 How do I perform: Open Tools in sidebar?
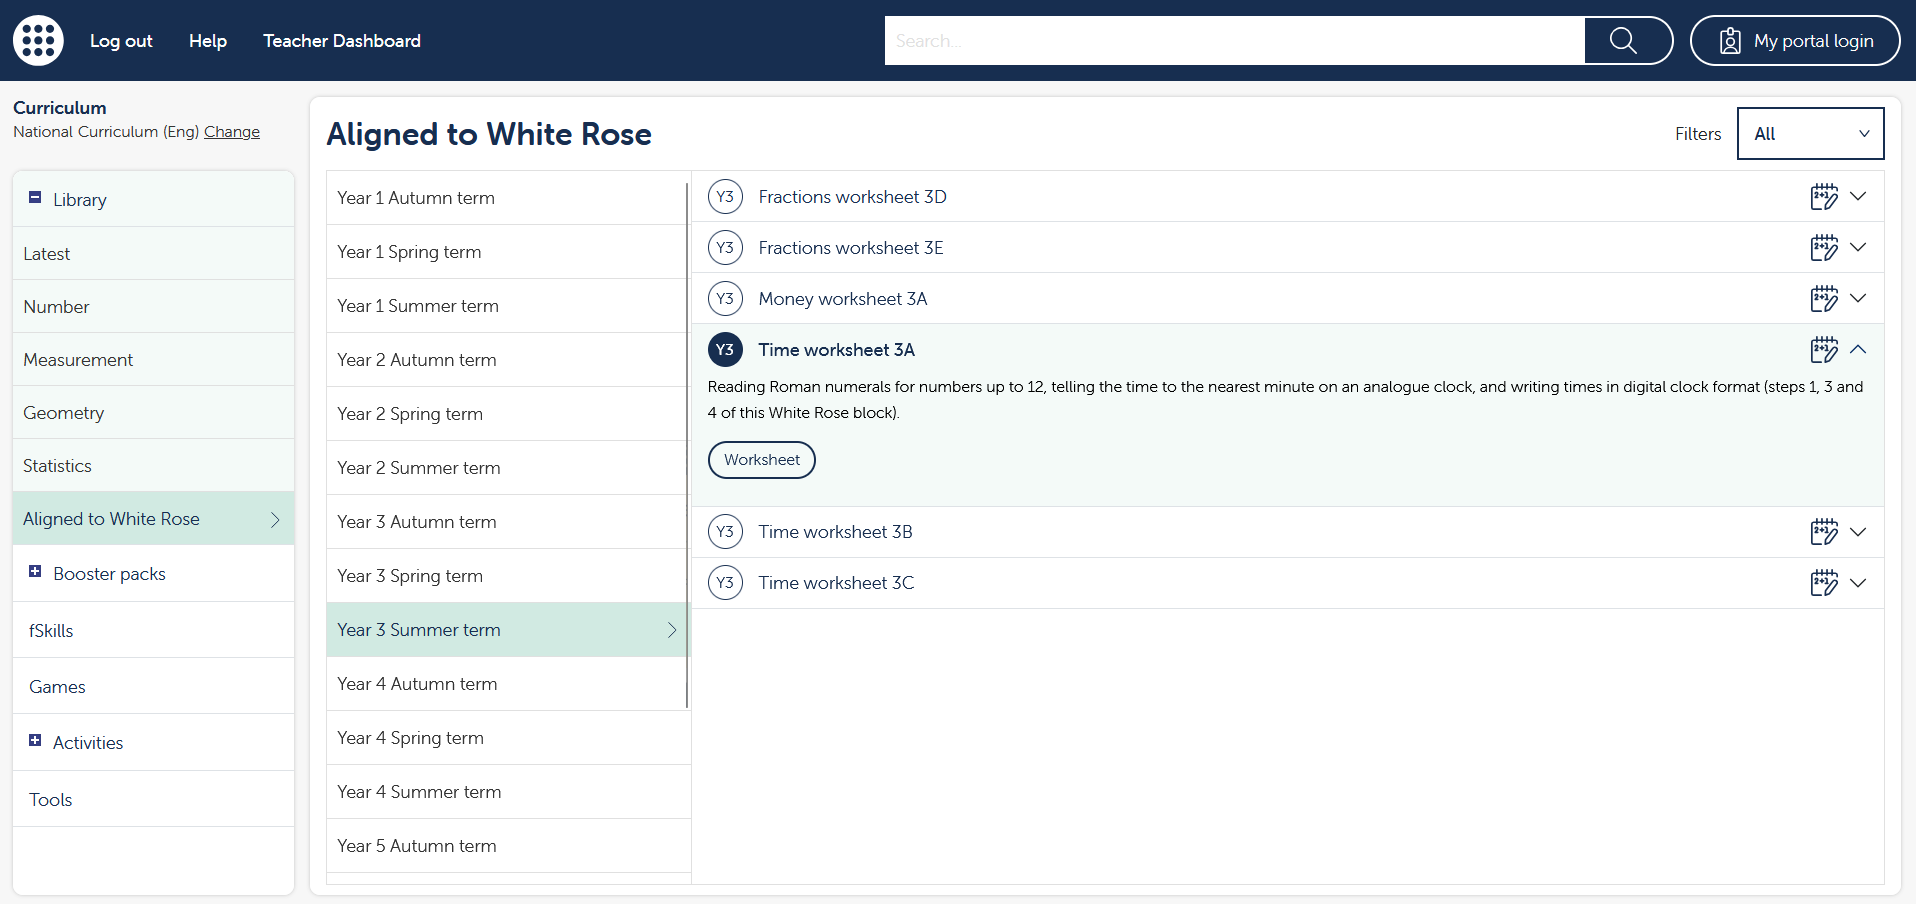[153, 799]
